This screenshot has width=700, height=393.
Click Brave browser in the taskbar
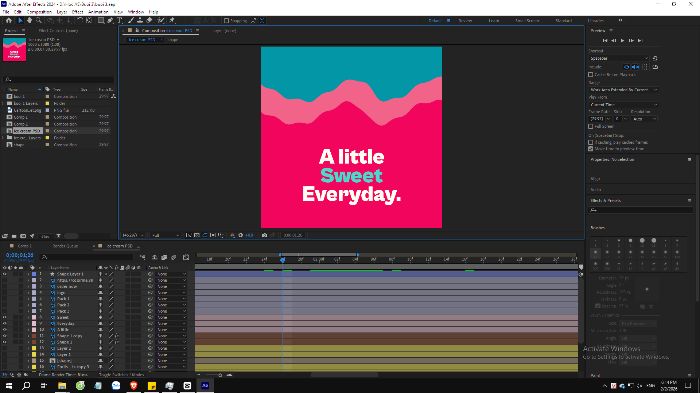(x=133, y=385)
